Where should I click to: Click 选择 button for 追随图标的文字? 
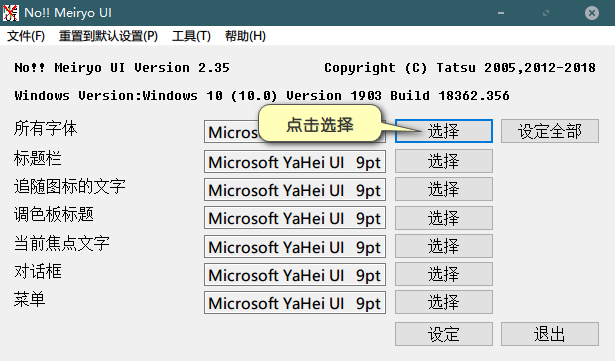tap(444, 189)
